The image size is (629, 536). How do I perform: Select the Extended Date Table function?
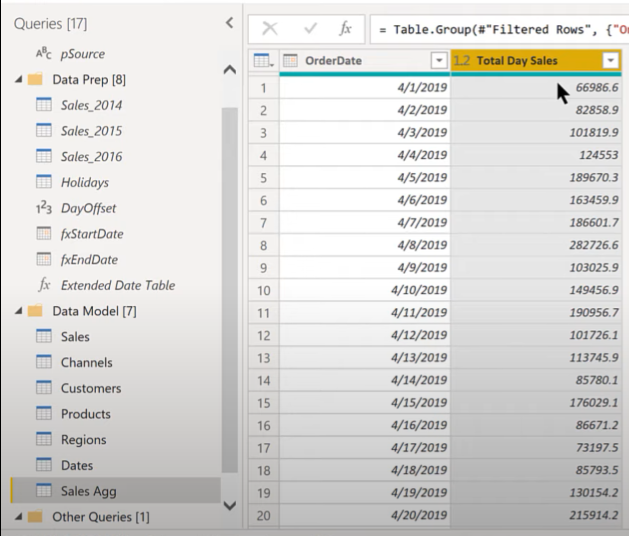coord(118,285)
